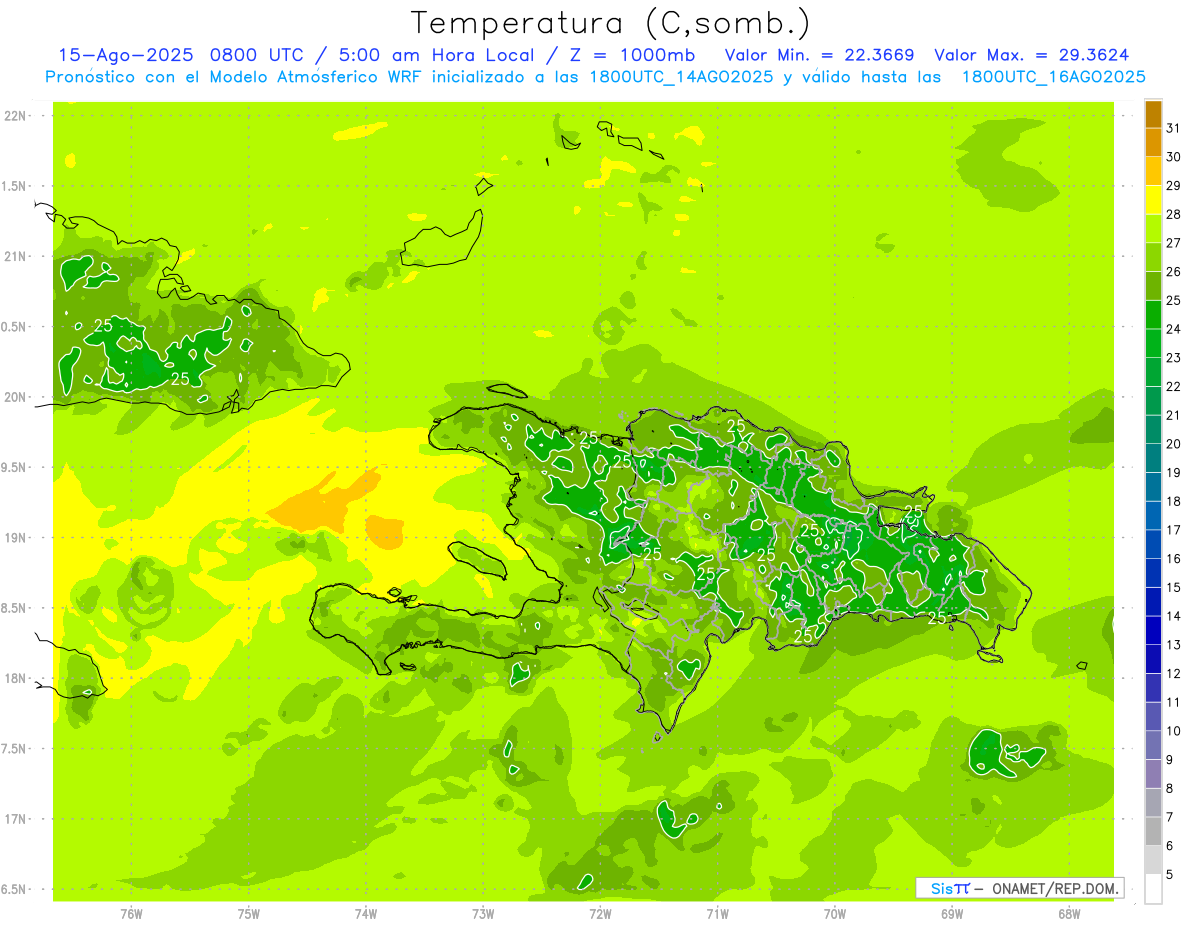Click the '69W' longitude axis label
This screenshot has height=927, width=1200.
[951, 914]
